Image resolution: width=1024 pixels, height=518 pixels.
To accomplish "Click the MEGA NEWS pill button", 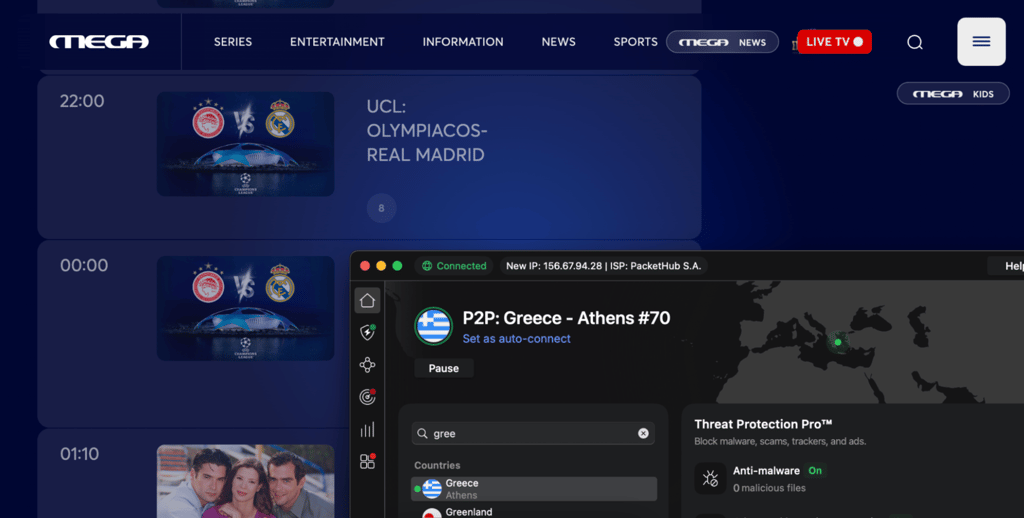I will 722,42.
